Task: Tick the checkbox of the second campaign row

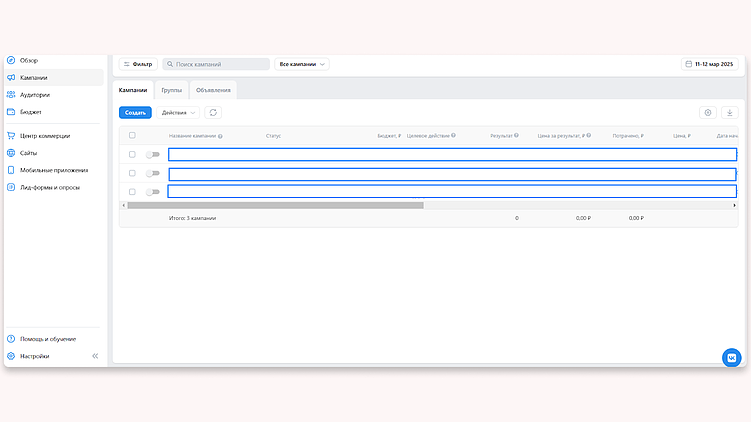Action: (132, 173)
